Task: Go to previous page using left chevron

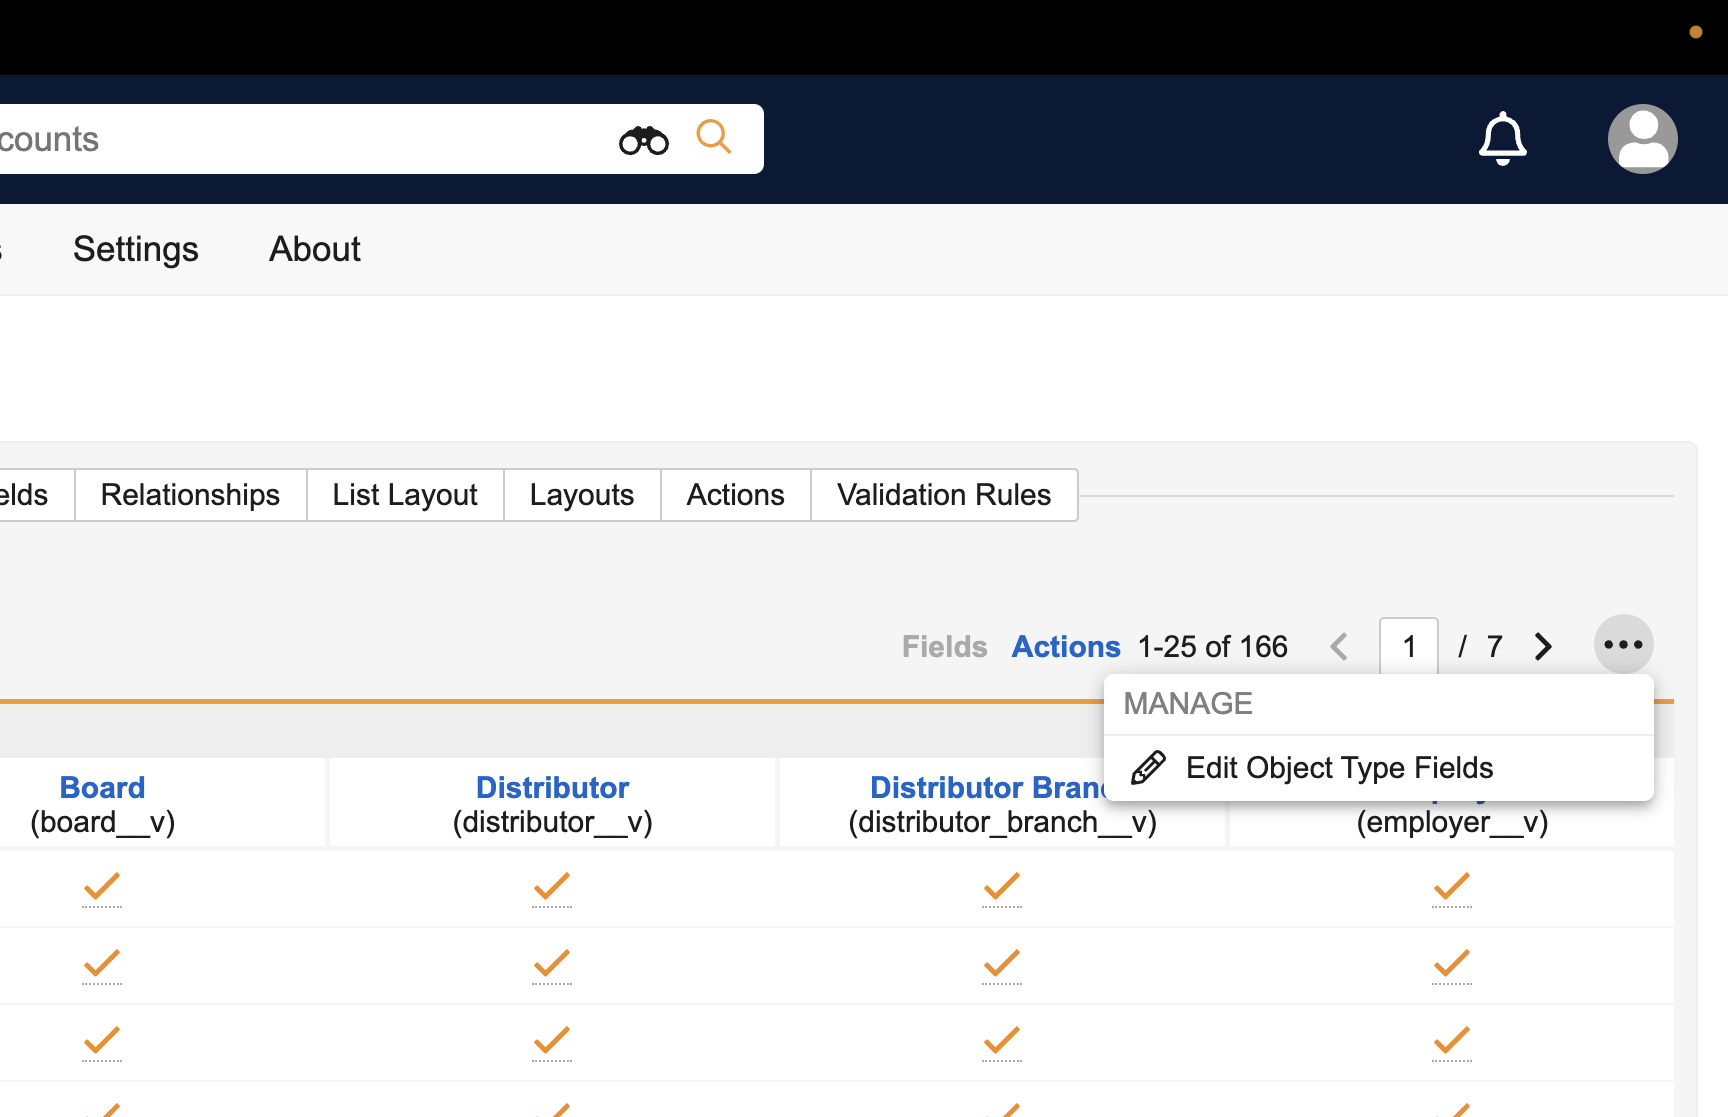Action: pos(1339,647)
